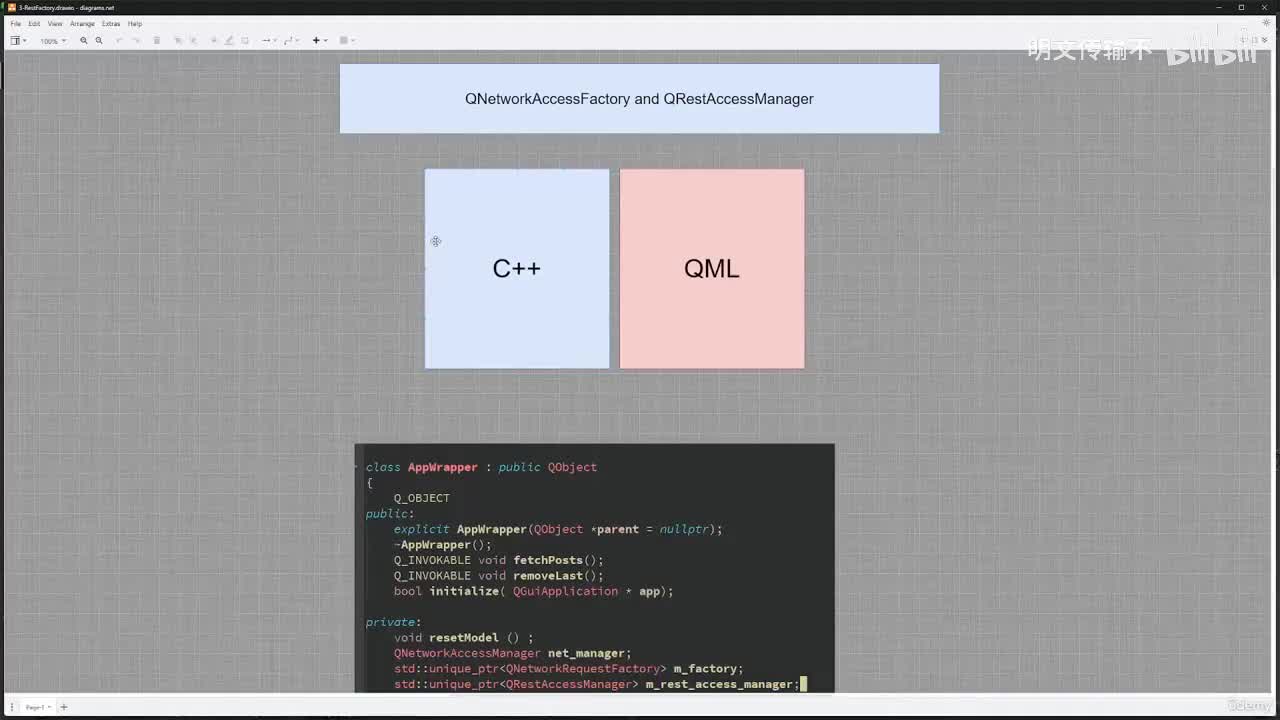Click the removeLast() method line
The width and height of the screenshot is (1280, 720).
[x=499, y=576]
